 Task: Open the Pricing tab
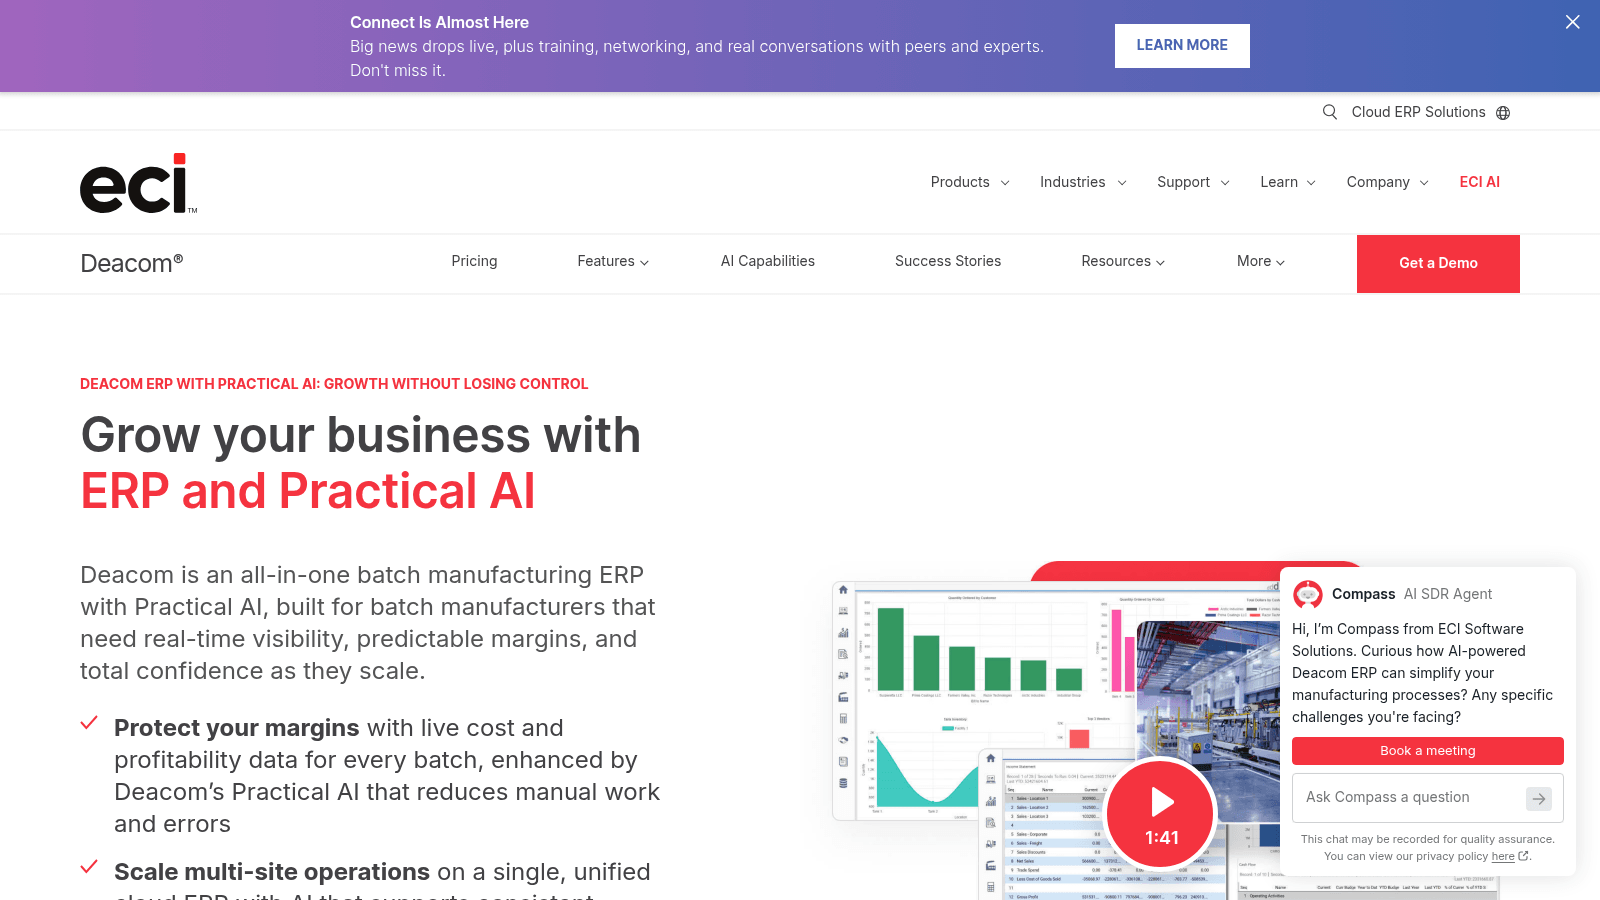[x=474, y=261]
